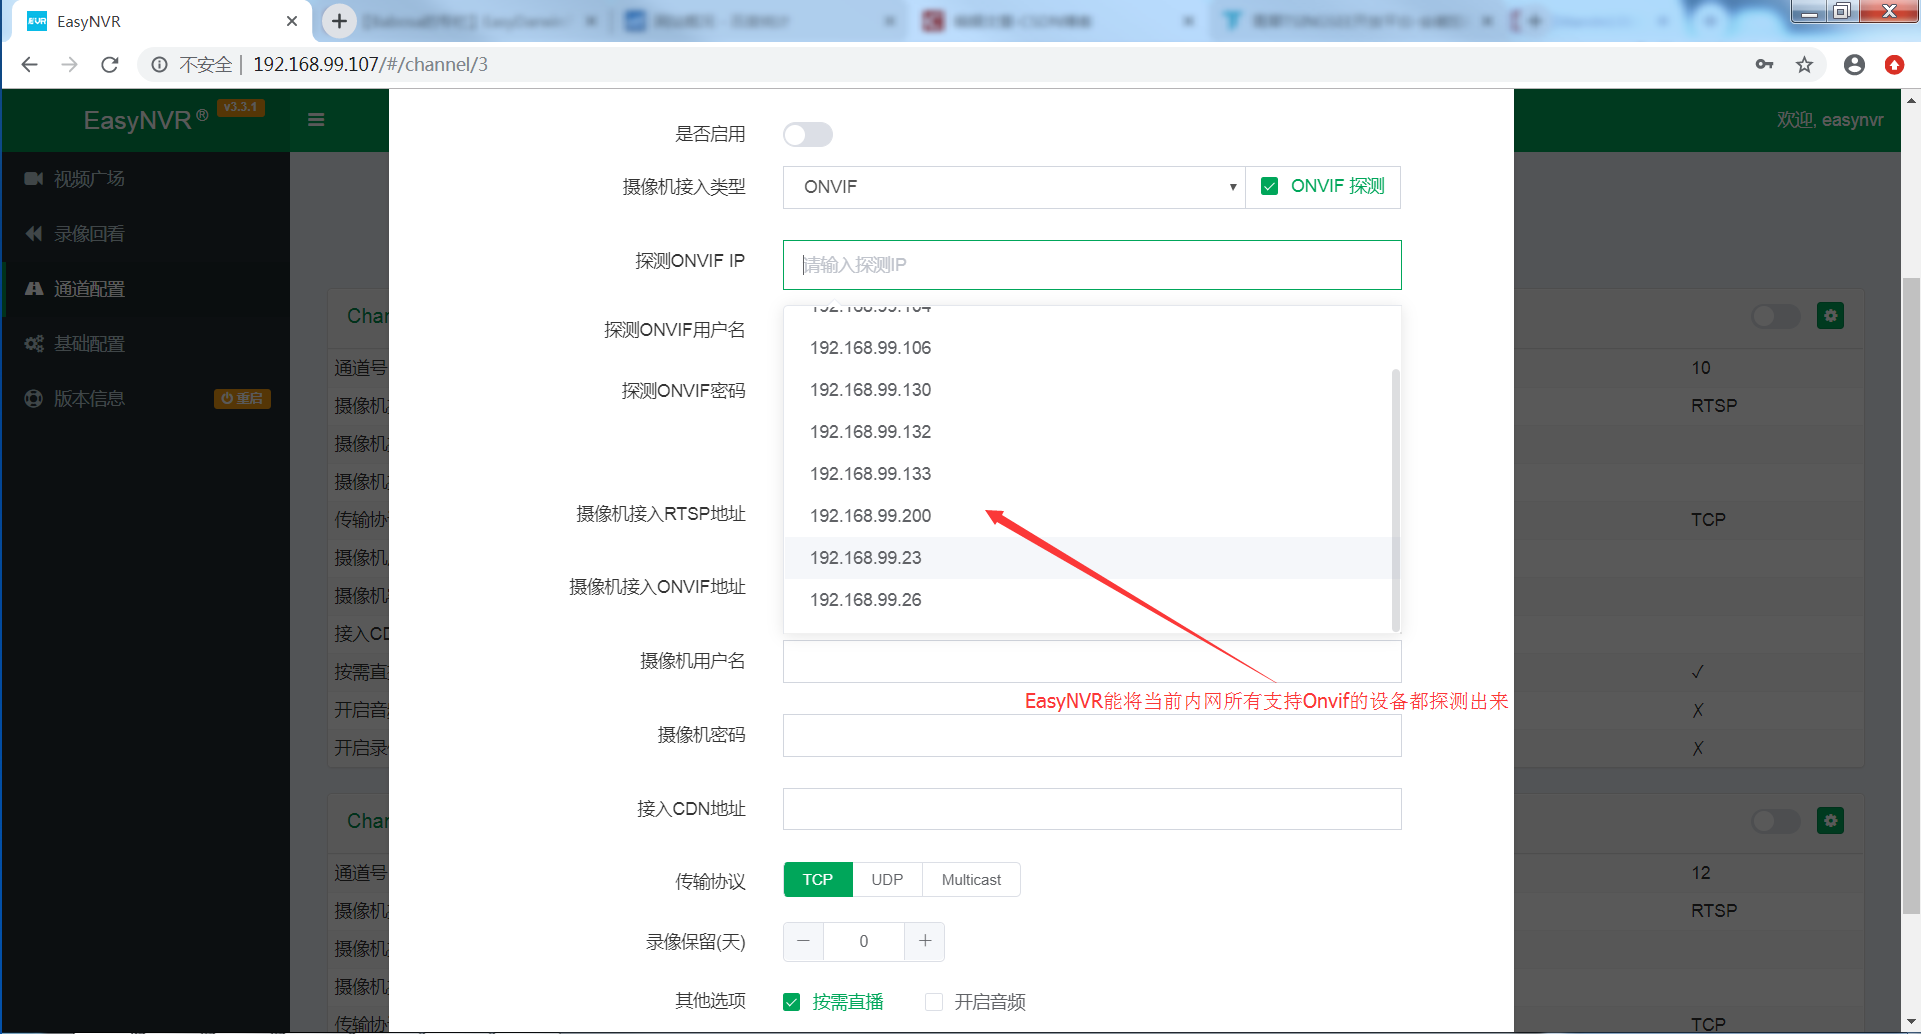Toggle the 是否启用 enable switch

[808, 134]
